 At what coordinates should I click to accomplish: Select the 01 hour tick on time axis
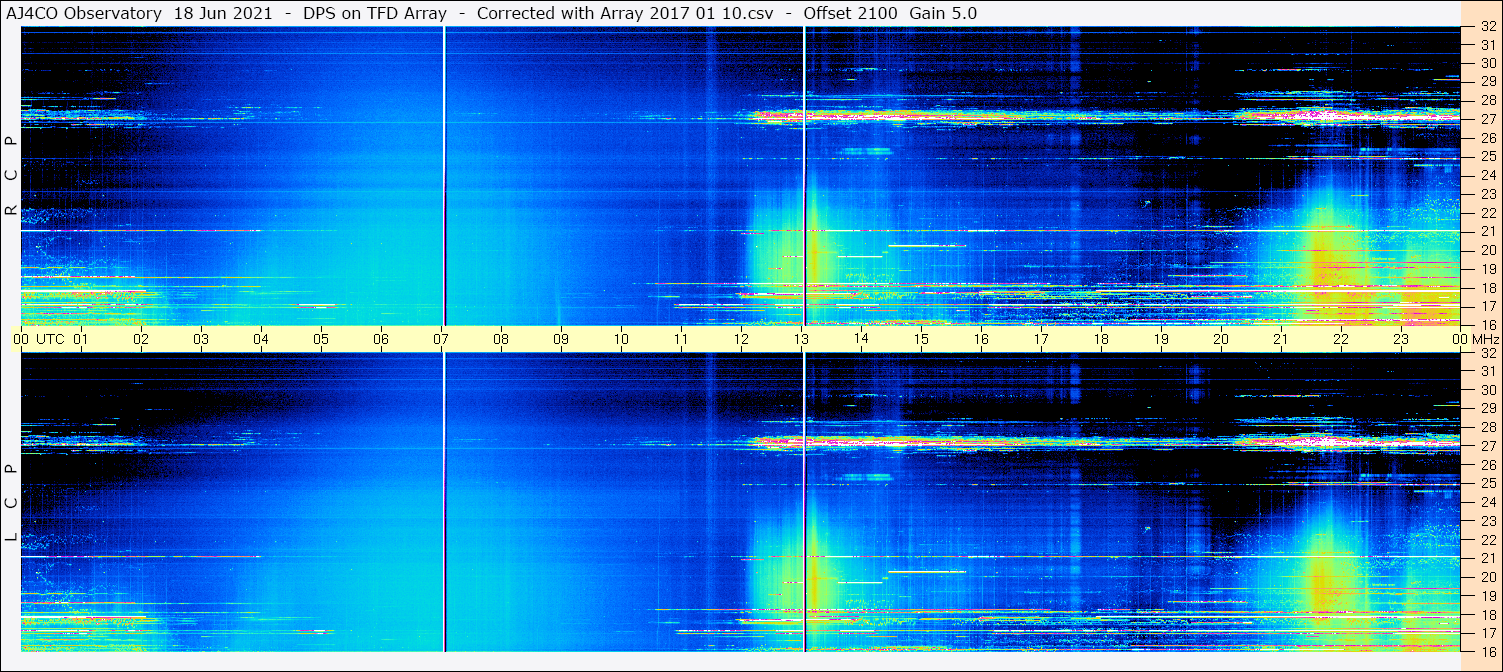(81, 339)
